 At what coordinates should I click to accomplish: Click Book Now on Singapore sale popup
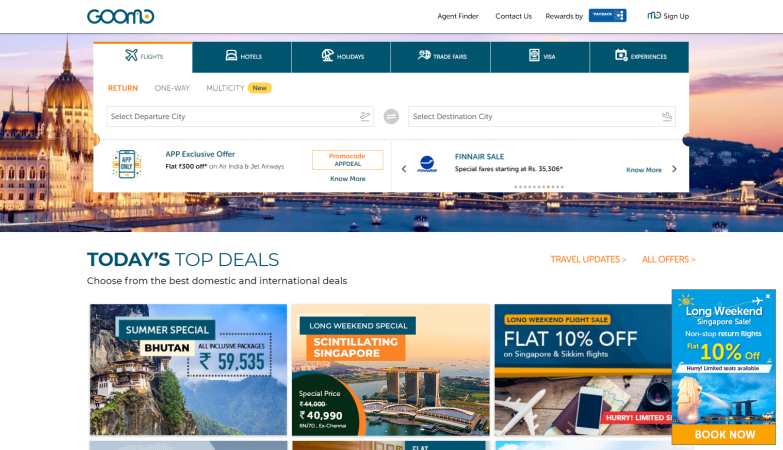coord(724,435)
